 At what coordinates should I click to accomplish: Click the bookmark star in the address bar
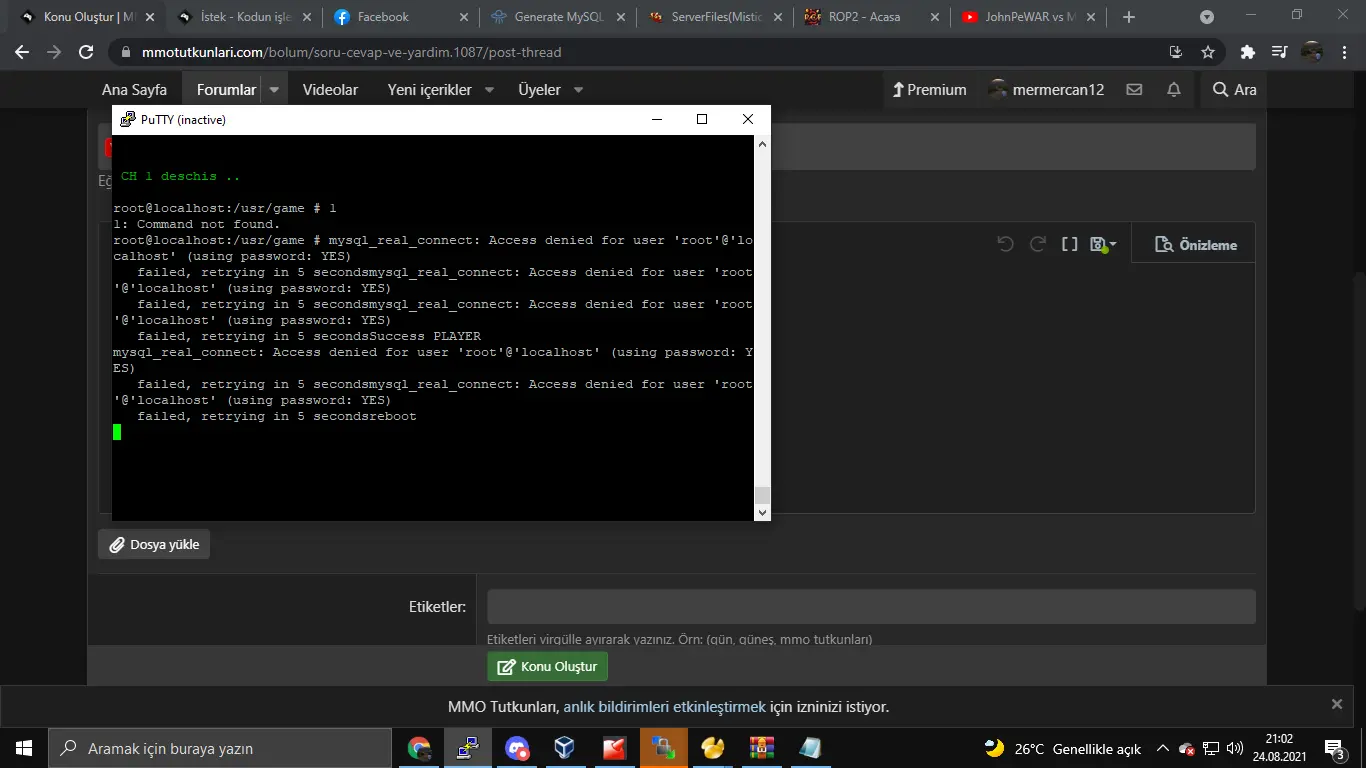(x=1207, y=51)
